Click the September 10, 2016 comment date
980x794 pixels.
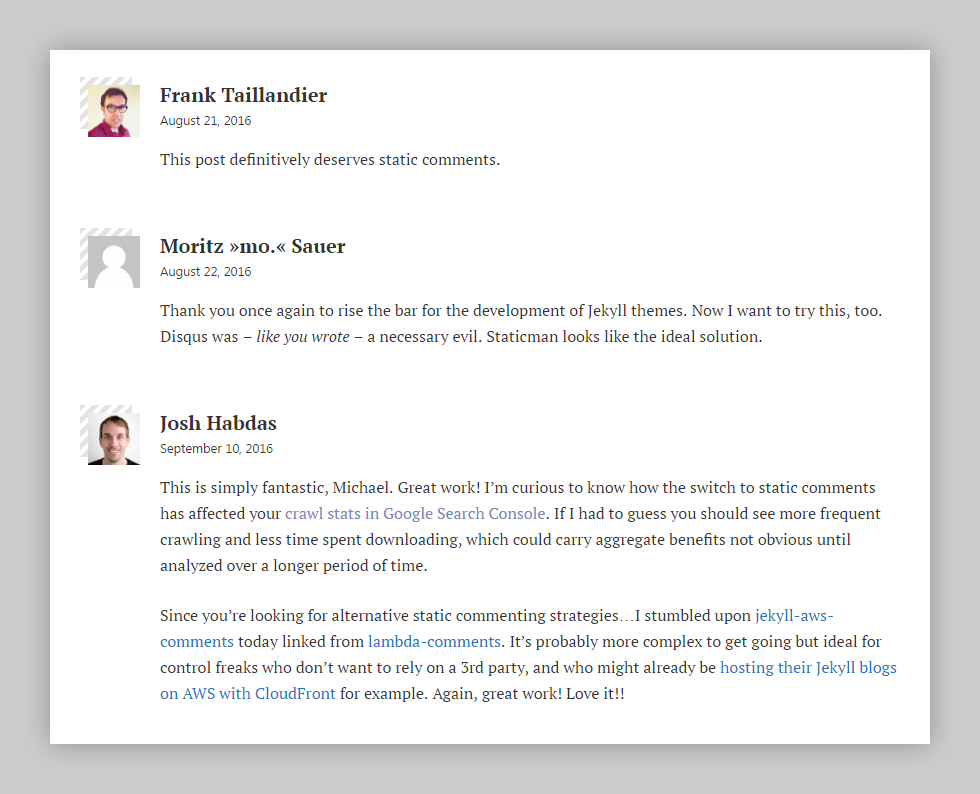pyautogui.click(x=216, y=448)
